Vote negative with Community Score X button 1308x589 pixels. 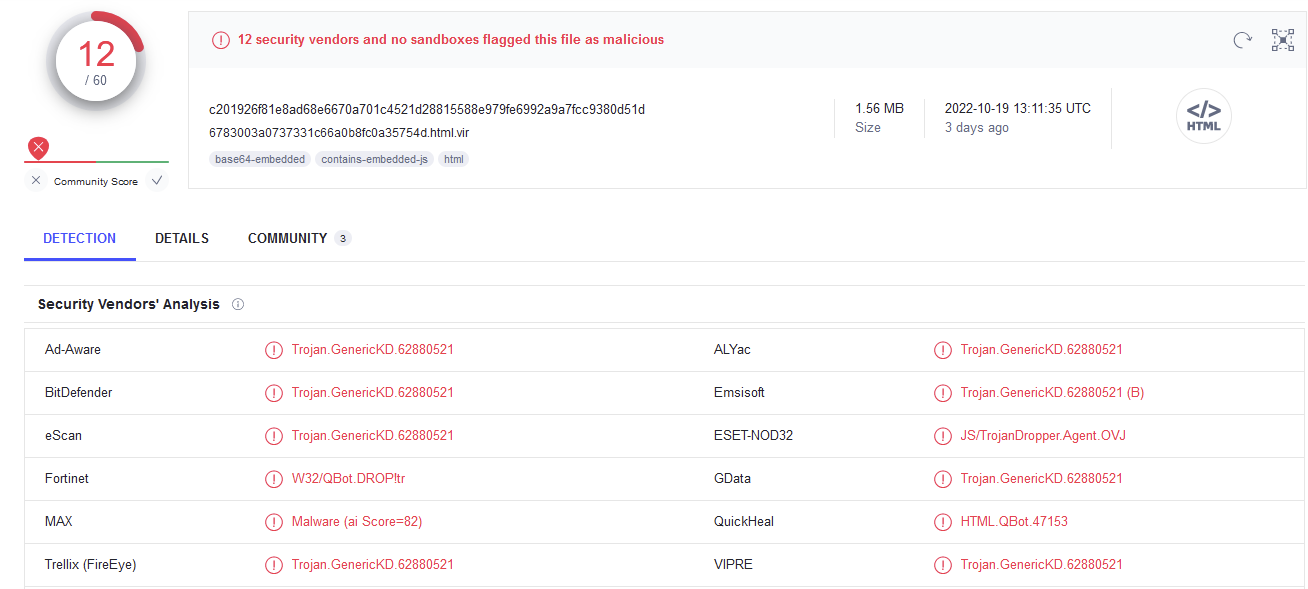pyautogui.click(x=36, y=181)
